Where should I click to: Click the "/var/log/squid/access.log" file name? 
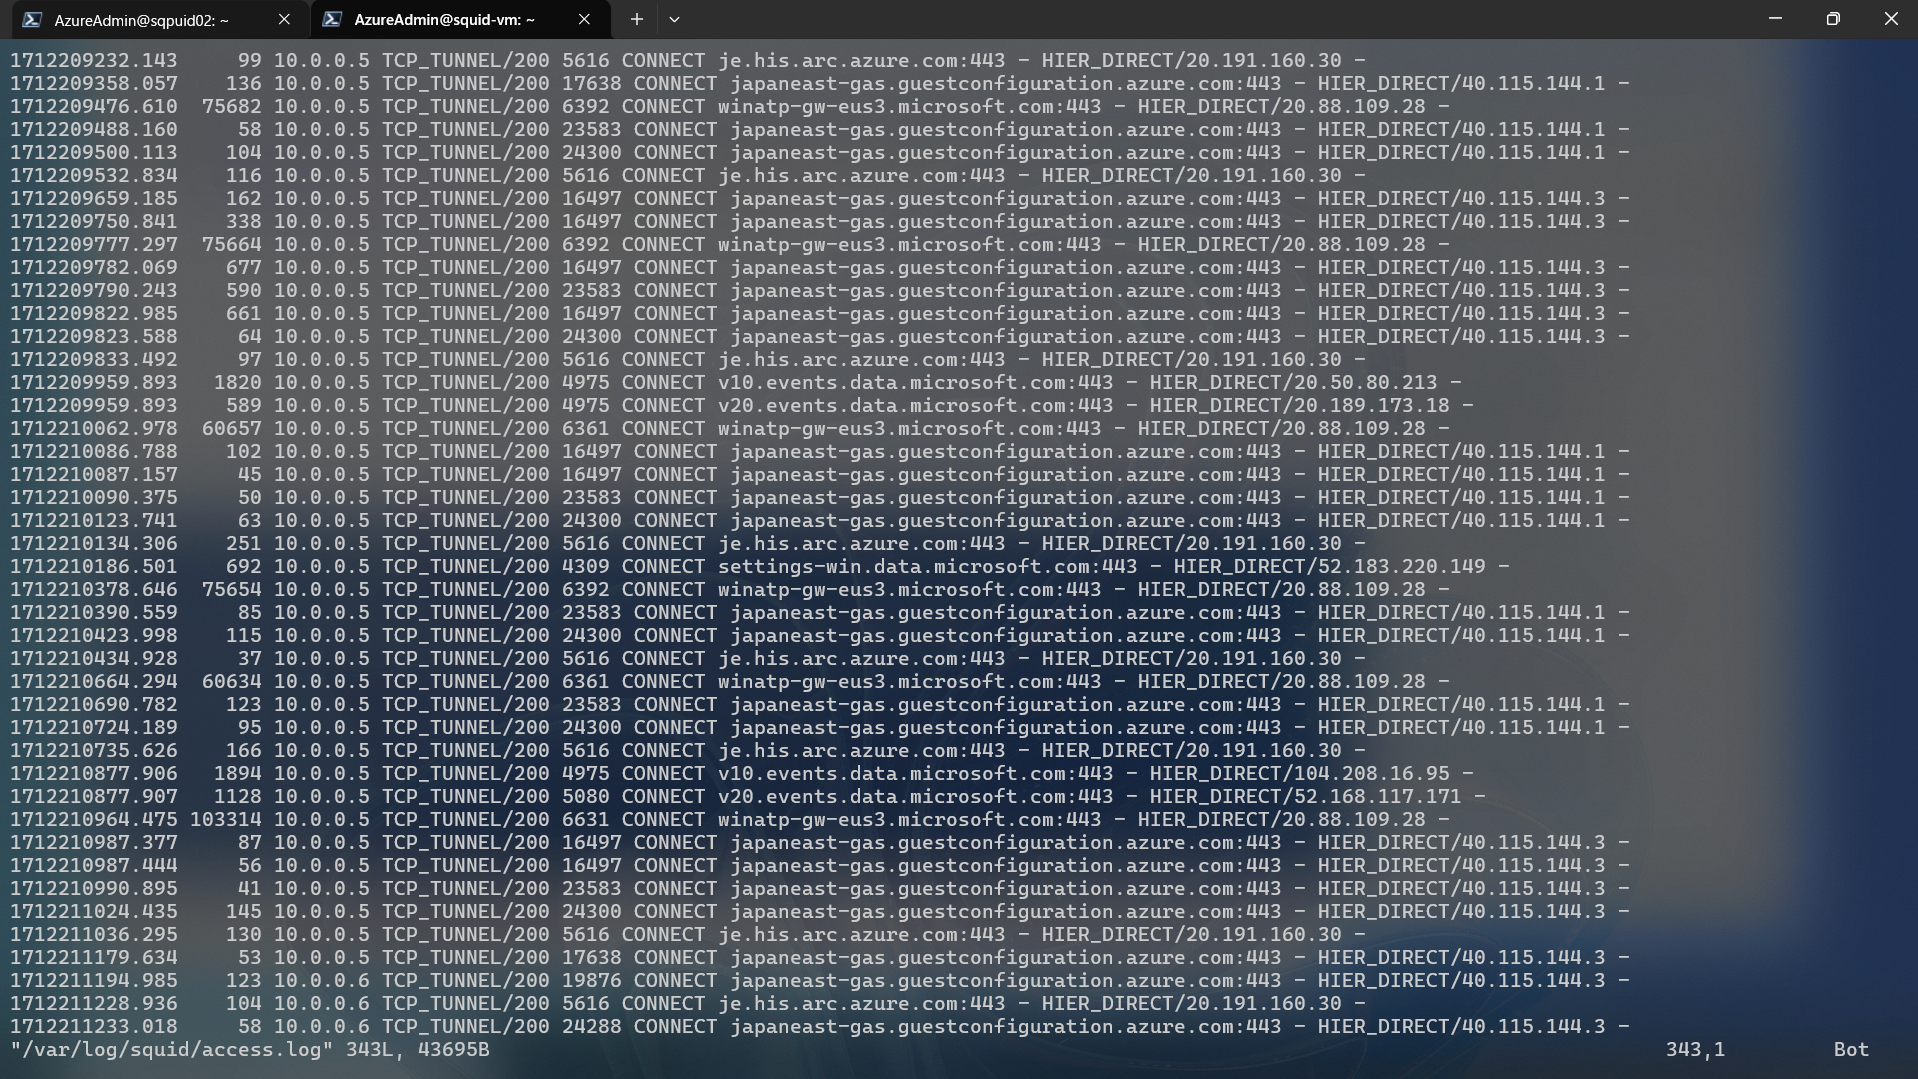(172, 1050)
